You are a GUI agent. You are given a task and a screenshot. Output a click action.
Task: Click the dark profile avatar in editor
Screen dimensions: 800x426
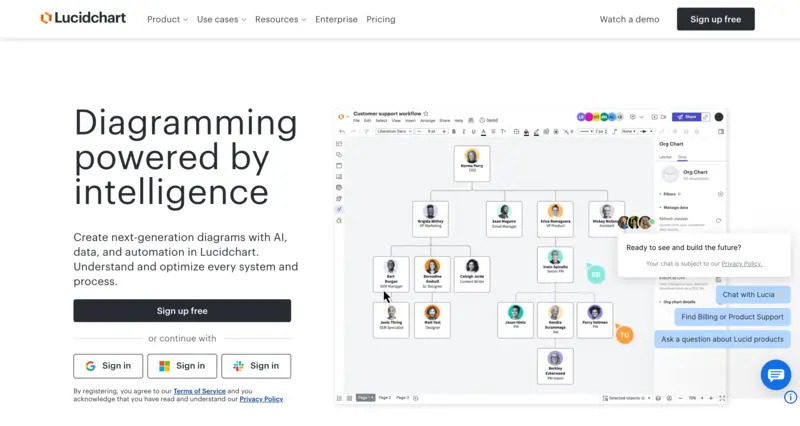(x=719, y=117)
